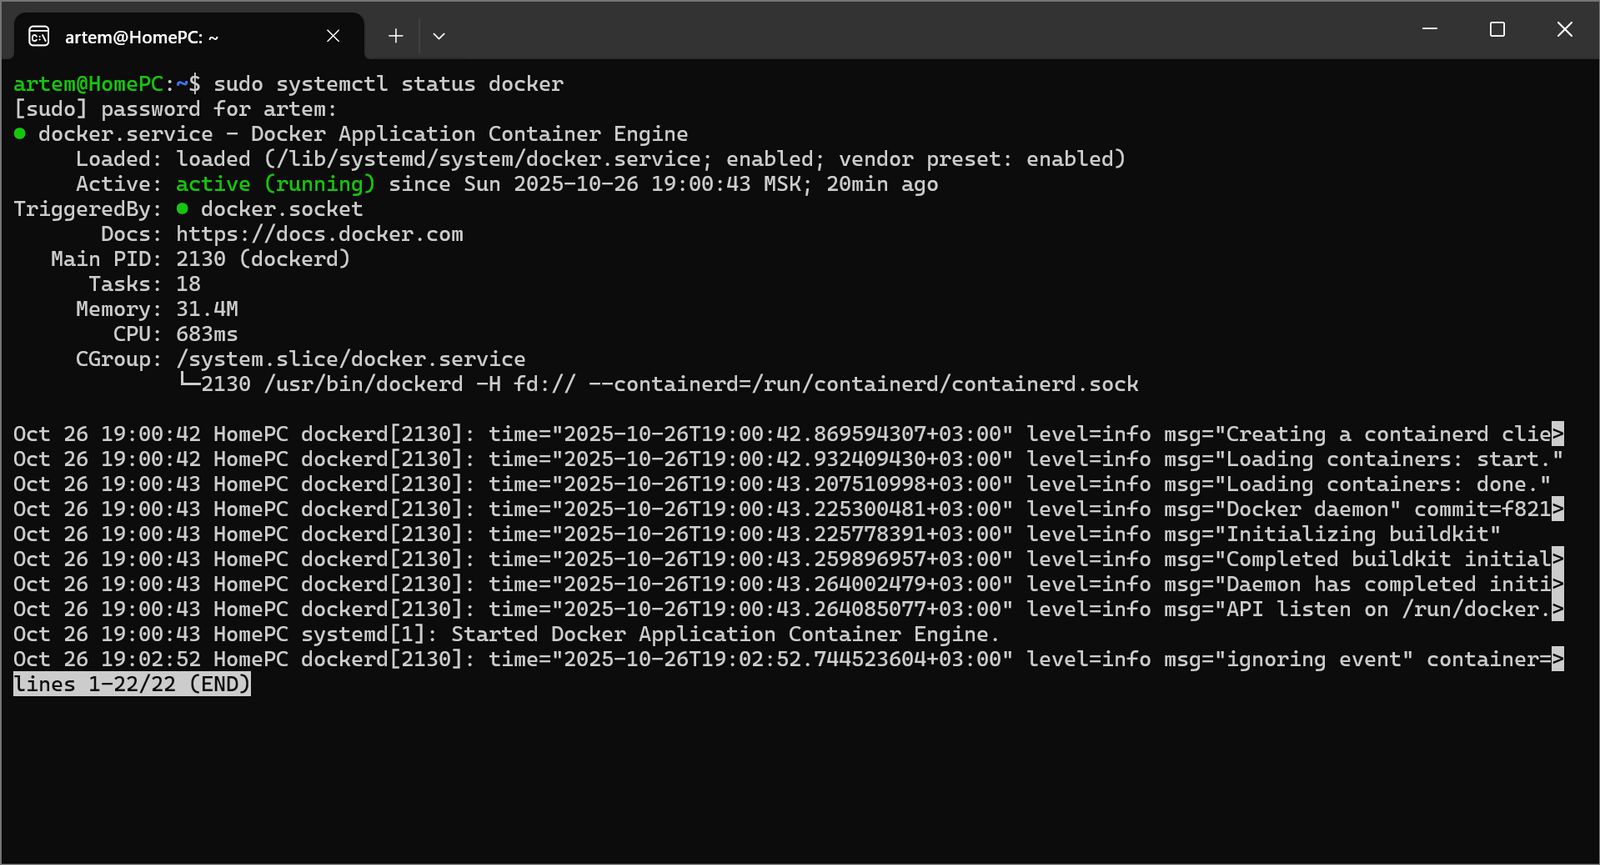Close the artem@HomePC terminal tab

click(333, 36)
